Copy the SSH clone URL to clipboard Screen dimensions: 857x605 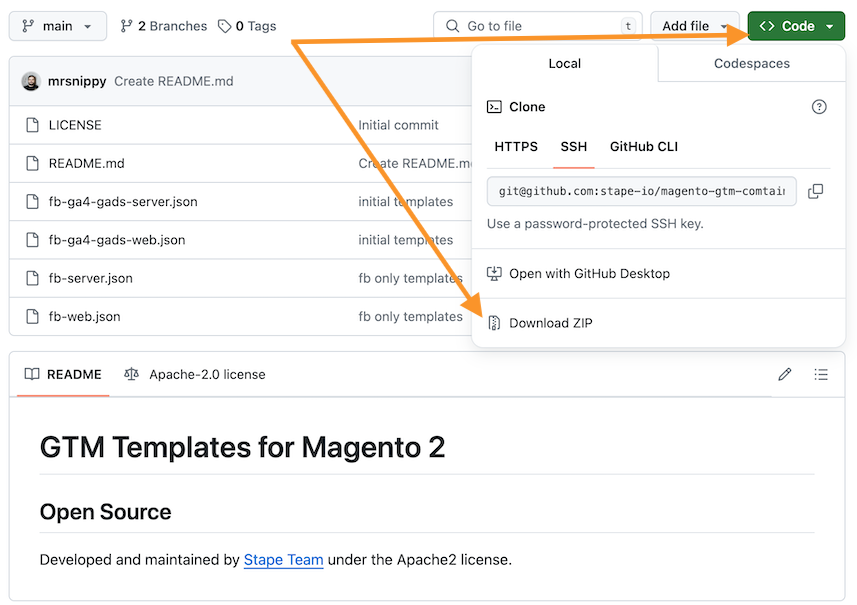click(815, 191)
